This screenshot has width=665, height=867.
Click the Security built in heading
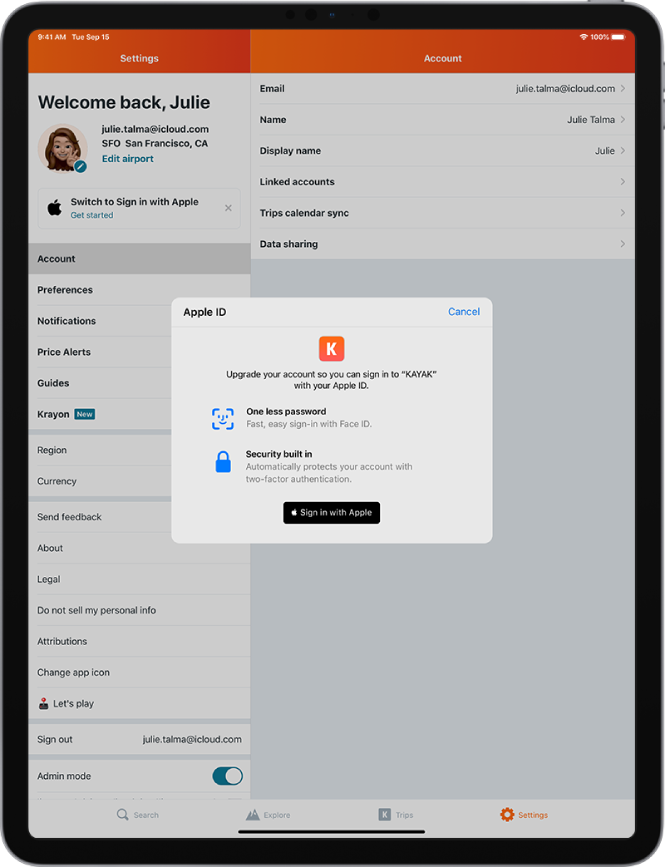(279, 454)
